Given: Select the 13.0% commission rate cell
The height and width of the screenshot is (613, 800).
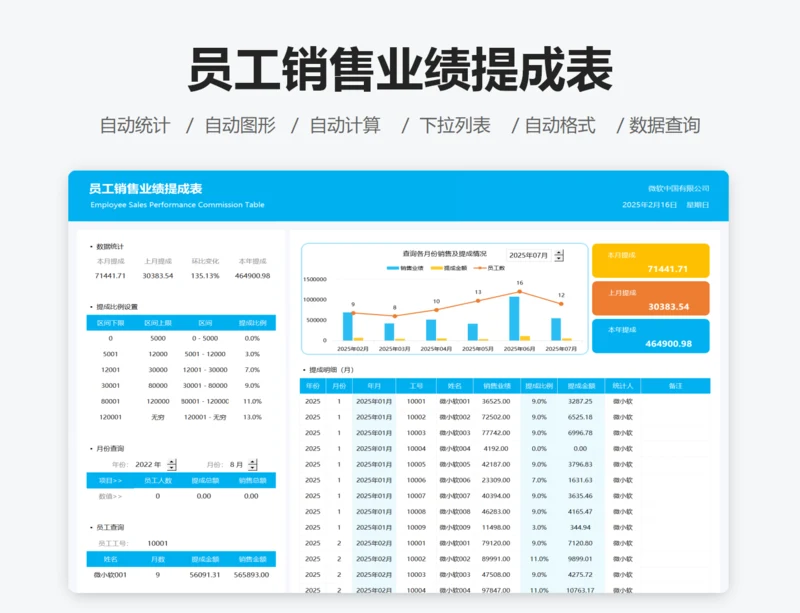Looking at the screenshot, I should pyautogui.click(x=252, y=418).
